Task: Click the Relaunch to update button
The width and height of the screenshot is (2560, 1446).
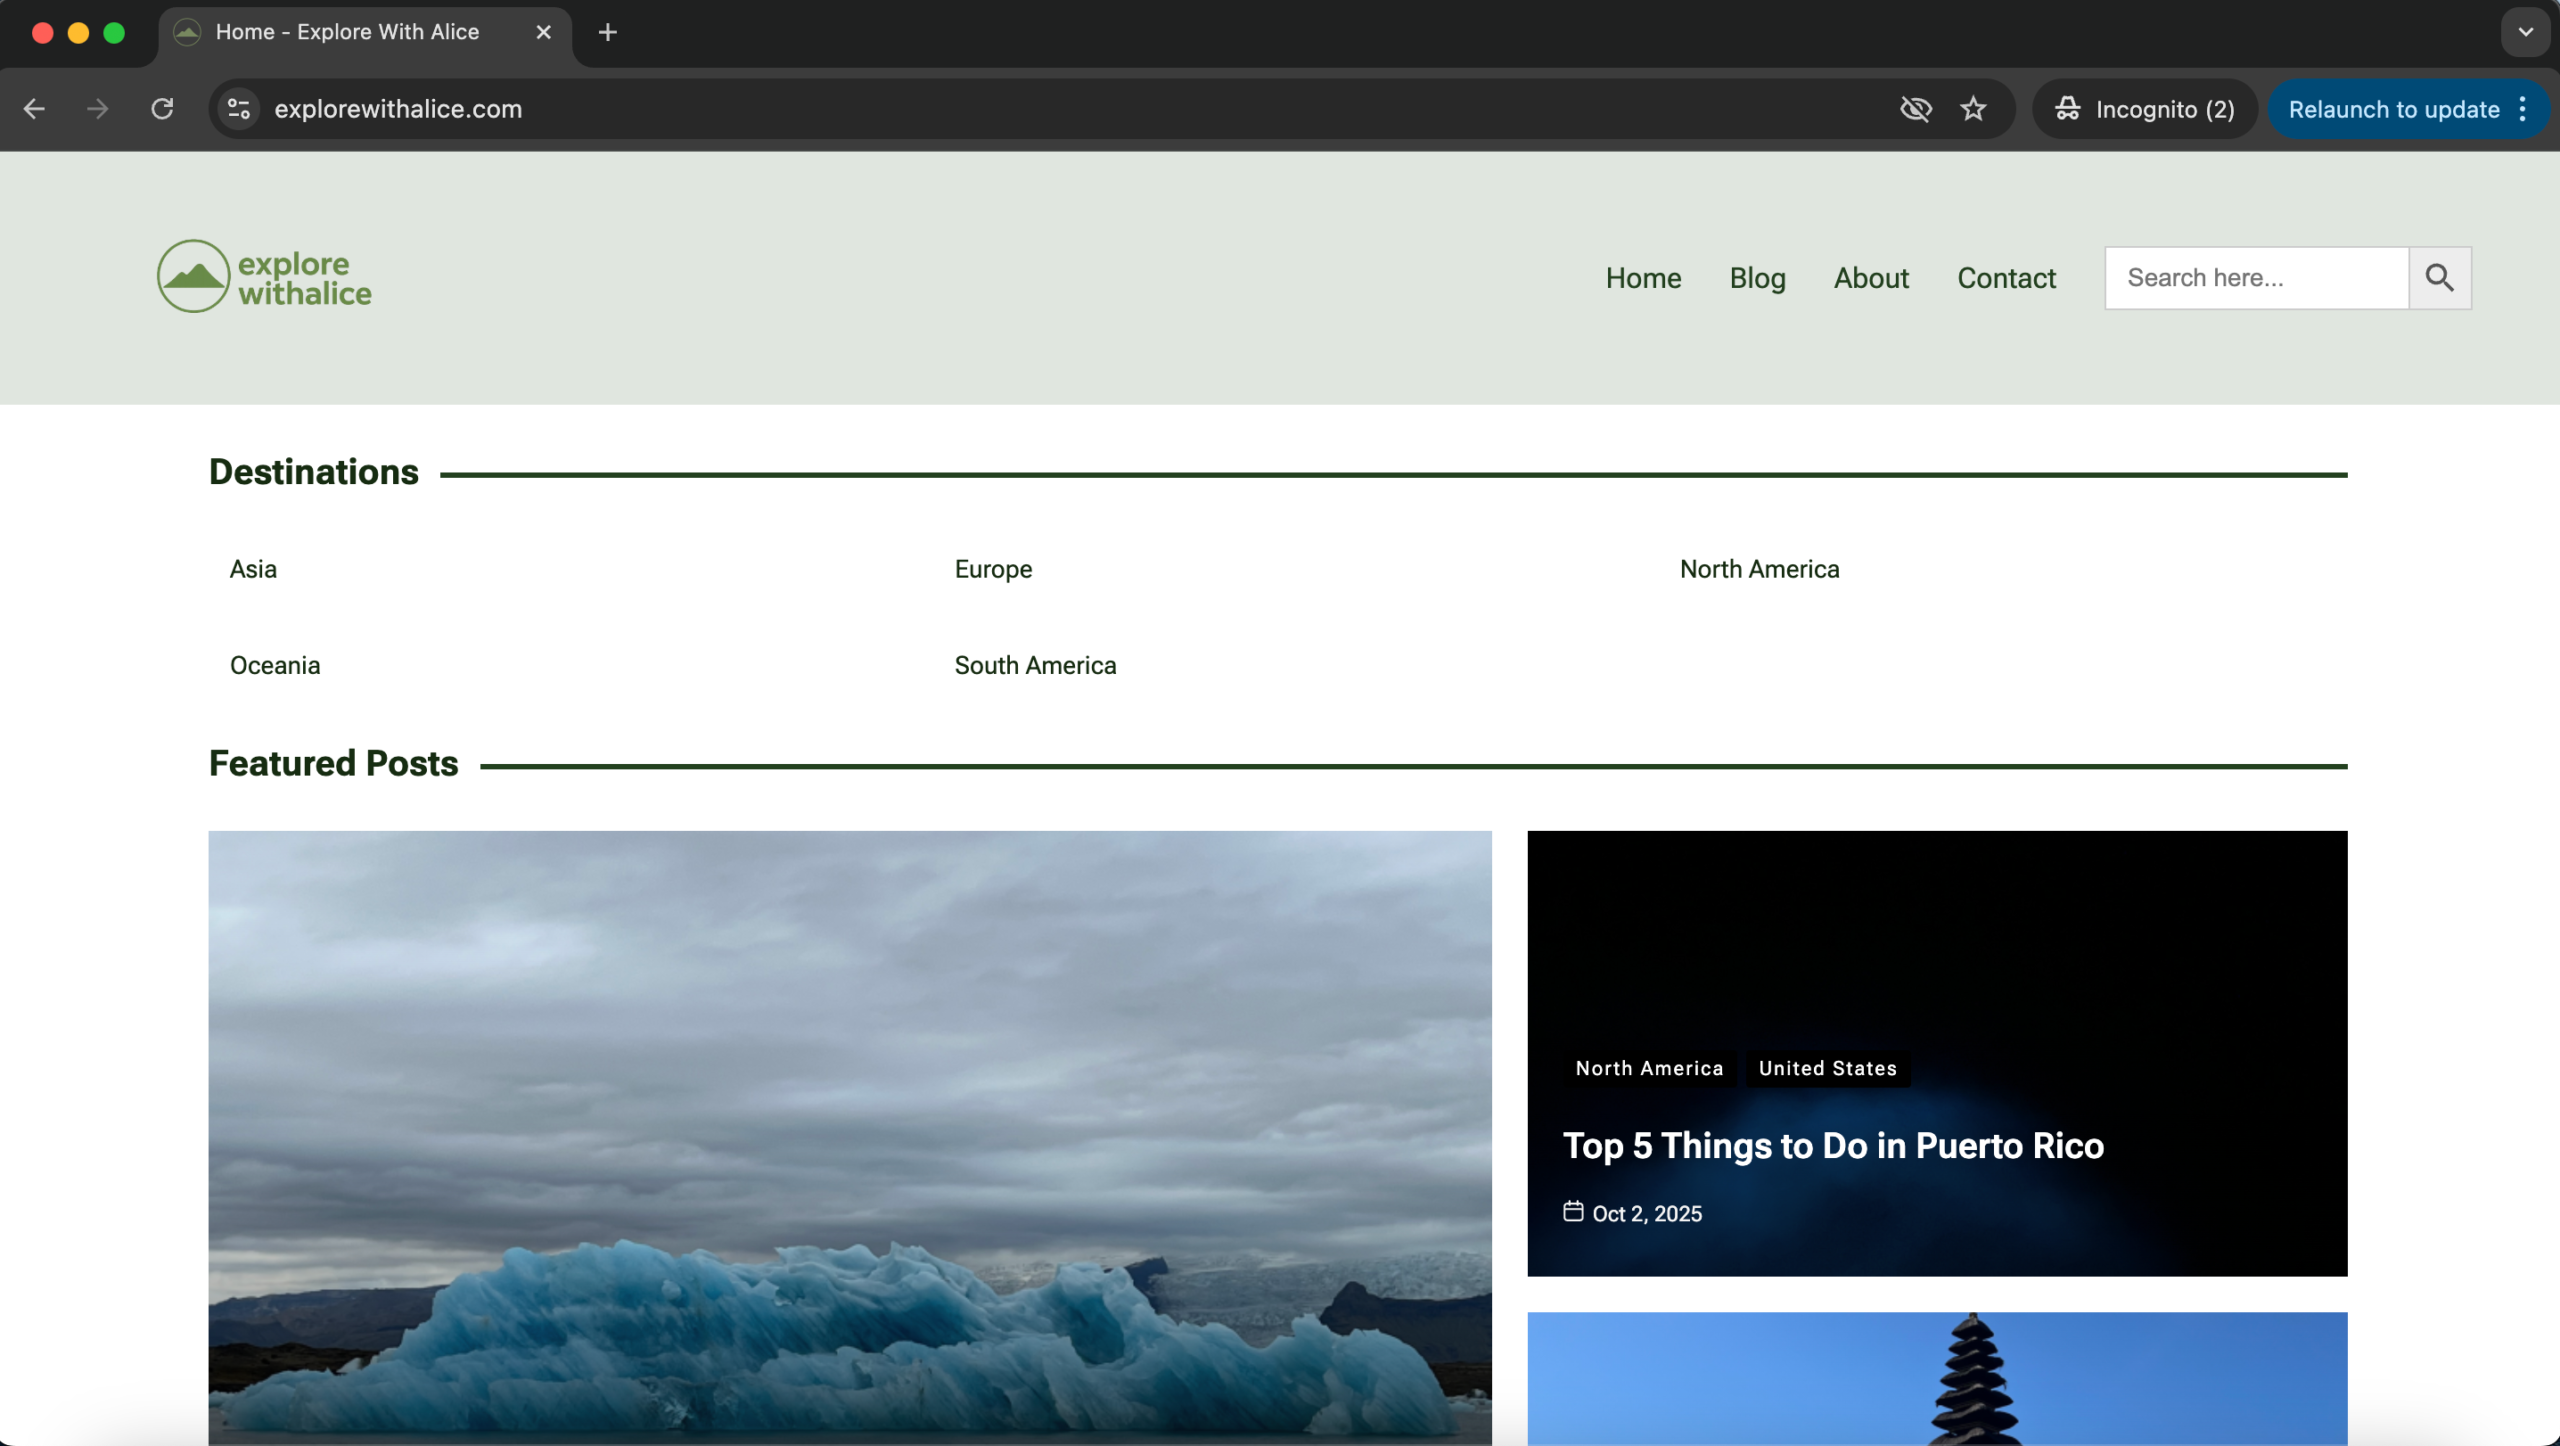Action: tap(2393, 109)
